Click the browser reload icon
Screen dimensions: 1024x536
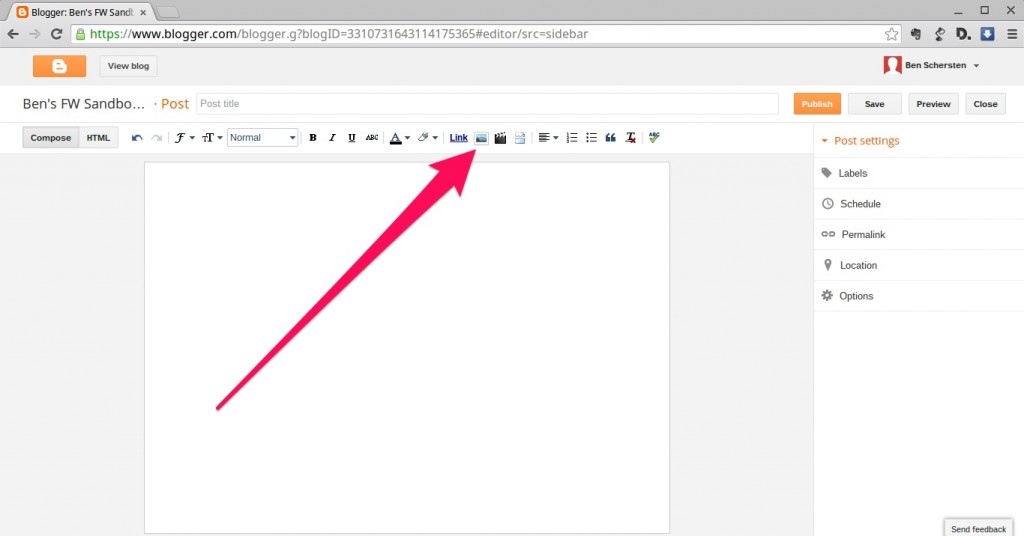click(x=57, y=34)
